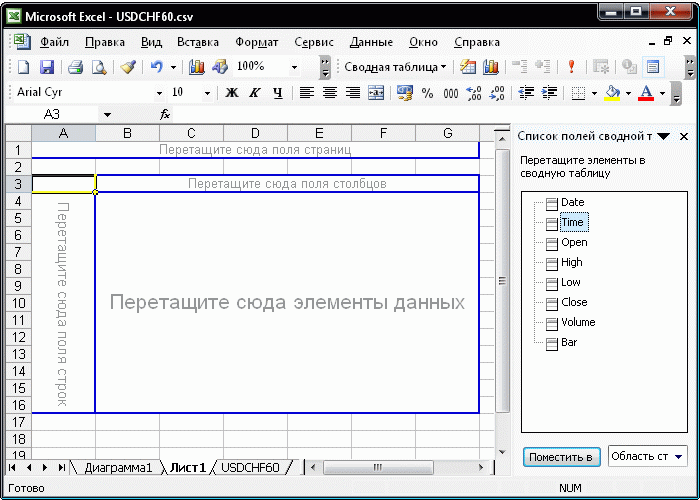Open the Правка menu

(105, 42)
